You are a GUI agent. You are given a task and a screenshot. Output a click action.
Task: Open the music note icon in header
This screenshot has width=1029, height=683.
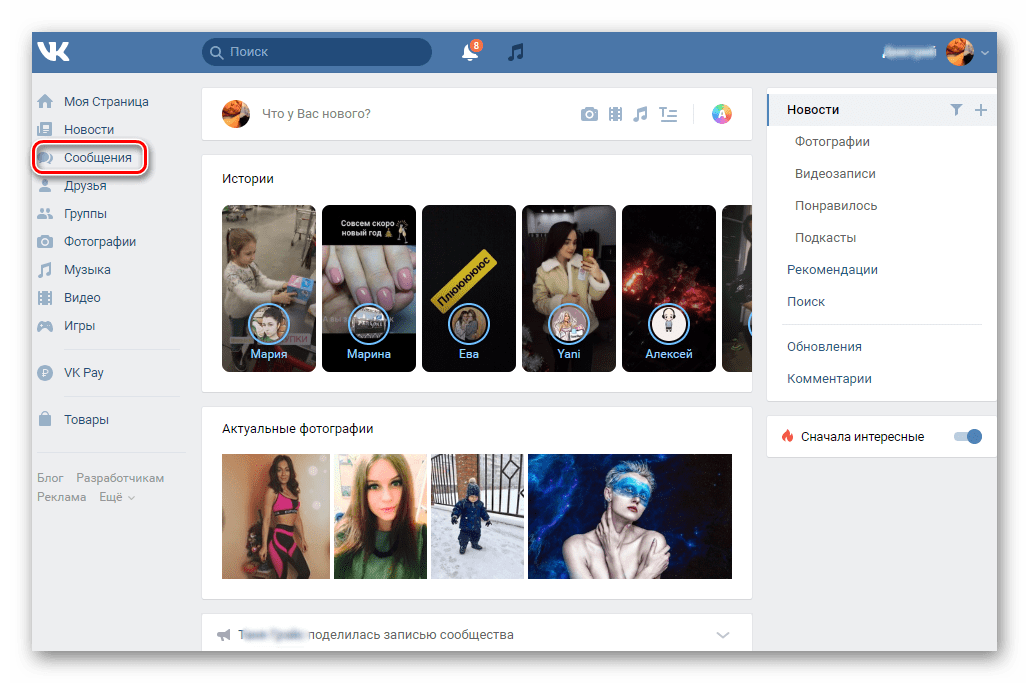516,51
